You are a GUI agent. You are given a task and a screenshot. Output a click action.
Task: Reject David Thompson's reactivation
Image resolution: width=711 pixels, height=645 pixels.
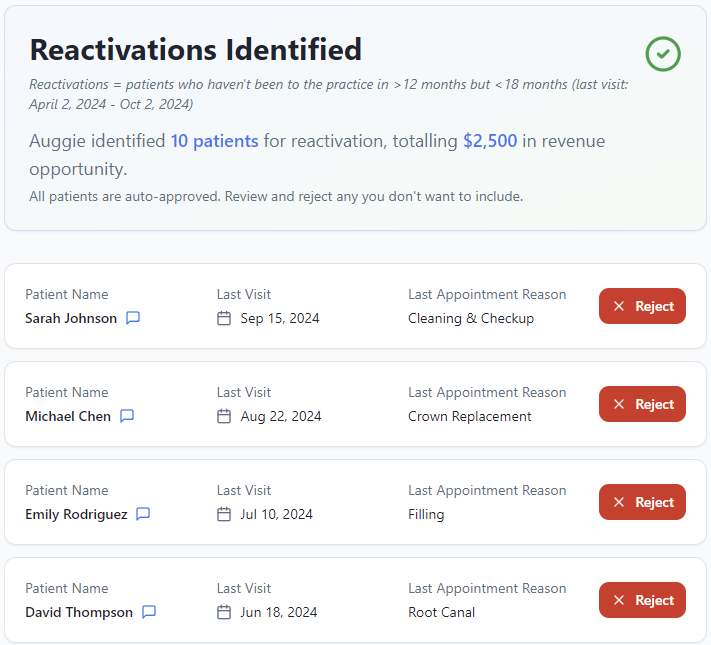click(642, 600)
